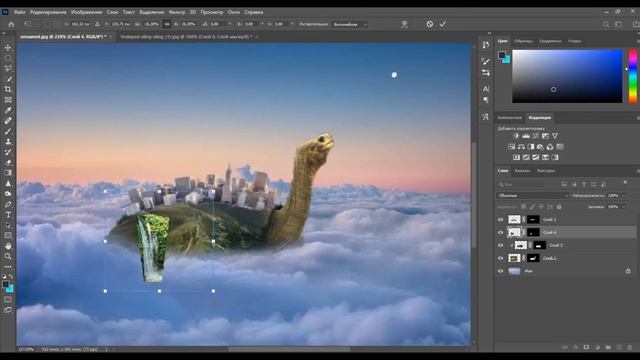Click add layer mask button at panel bottom
Viewport: 640px width, 360px height.
586,347
